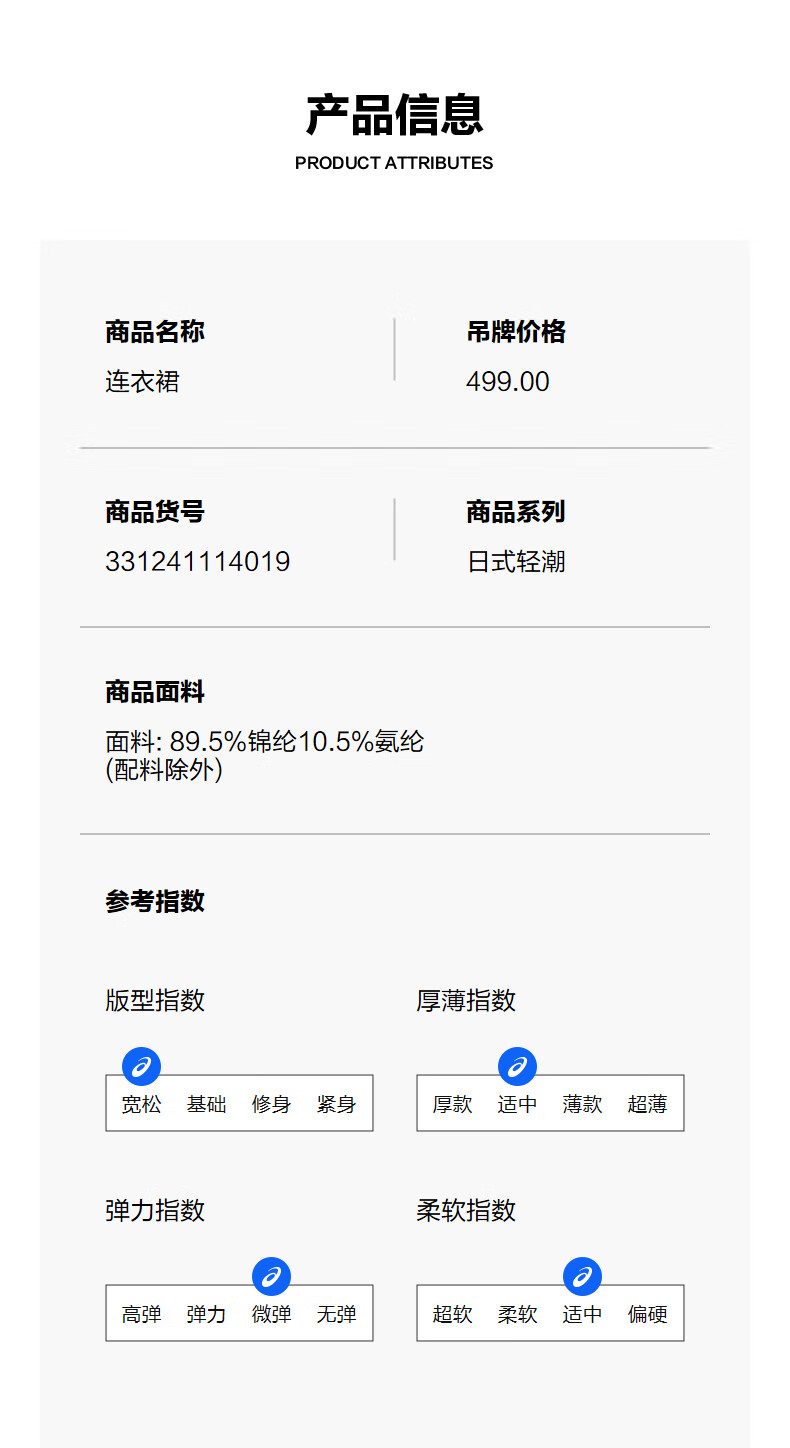Select 修身 fit option
This screenshot has width=790, height=1448.
point(271,1104)
